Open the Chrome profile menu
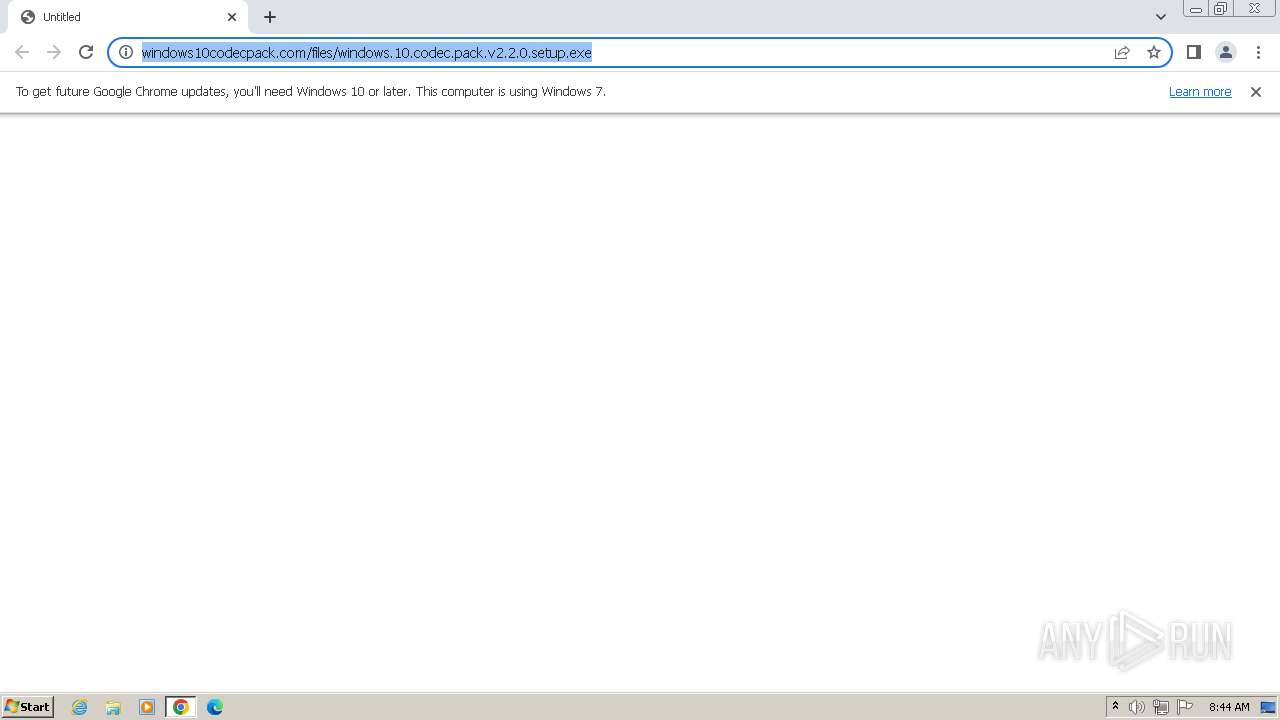This screenshot has height=720, width=1280. coord(1226,52)
